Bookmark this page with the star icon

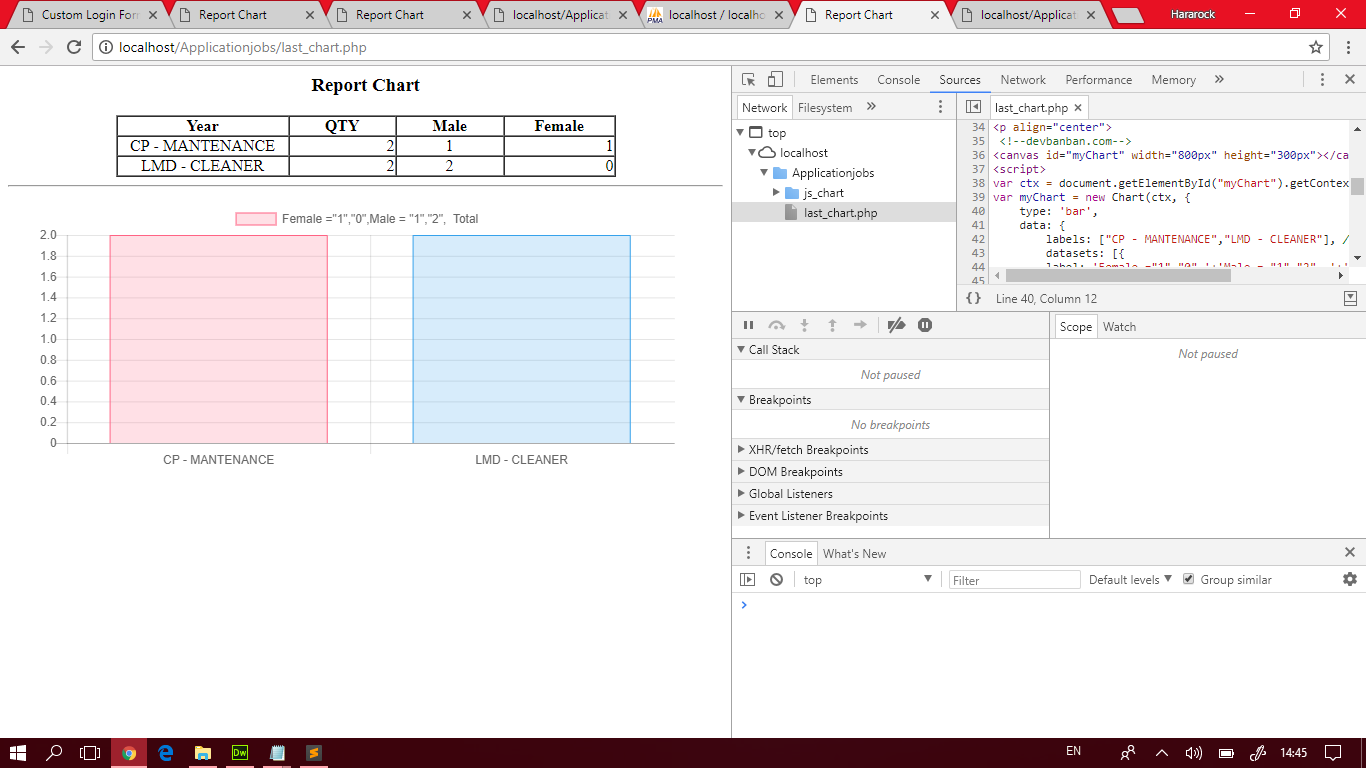click(1316, 47)
